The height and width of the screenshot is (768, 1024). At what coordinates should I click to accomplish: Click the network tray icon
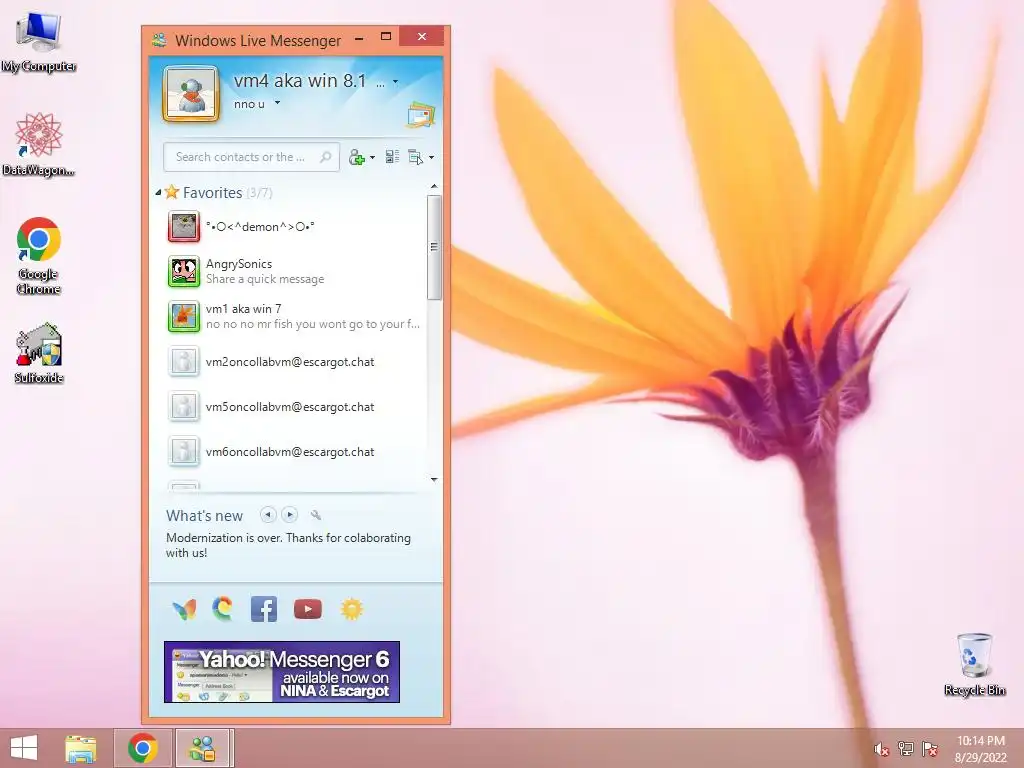pos(905,749)
